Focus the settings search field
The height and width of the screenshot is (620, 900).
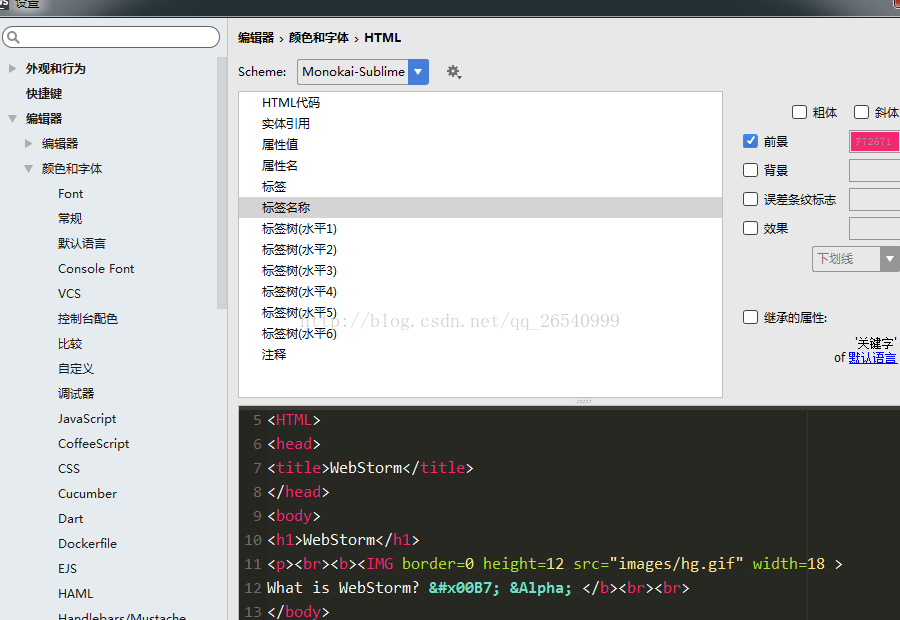pos(111,37)
